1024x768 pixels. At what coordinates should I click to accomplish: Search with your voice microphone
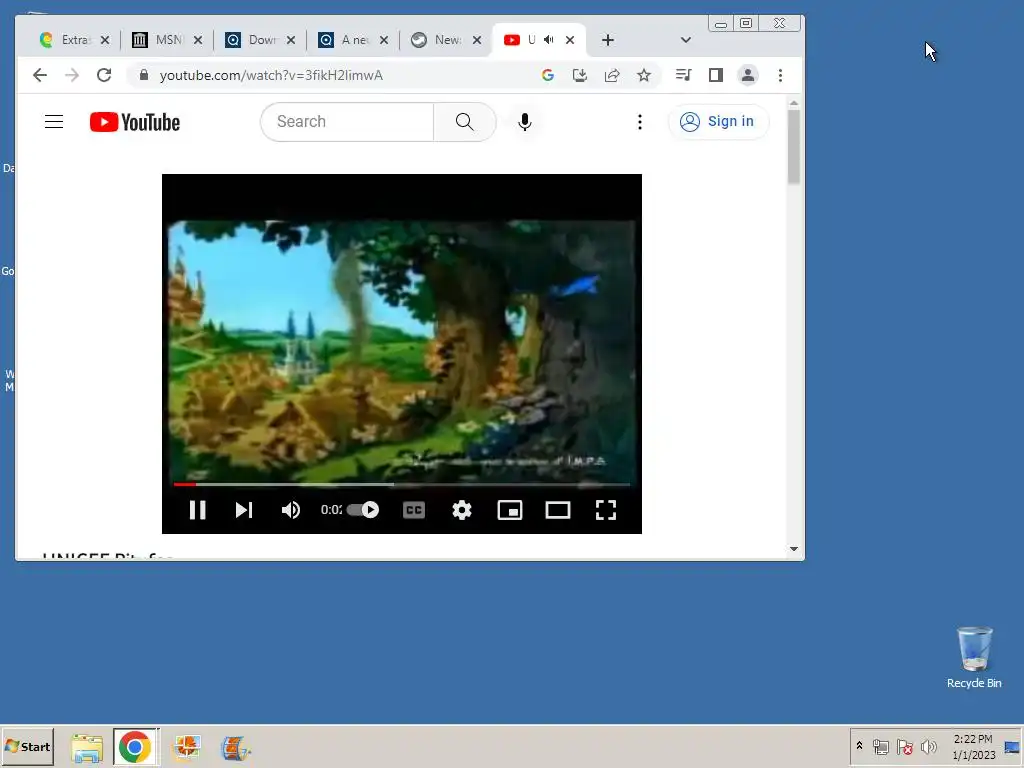click(524, 122)
